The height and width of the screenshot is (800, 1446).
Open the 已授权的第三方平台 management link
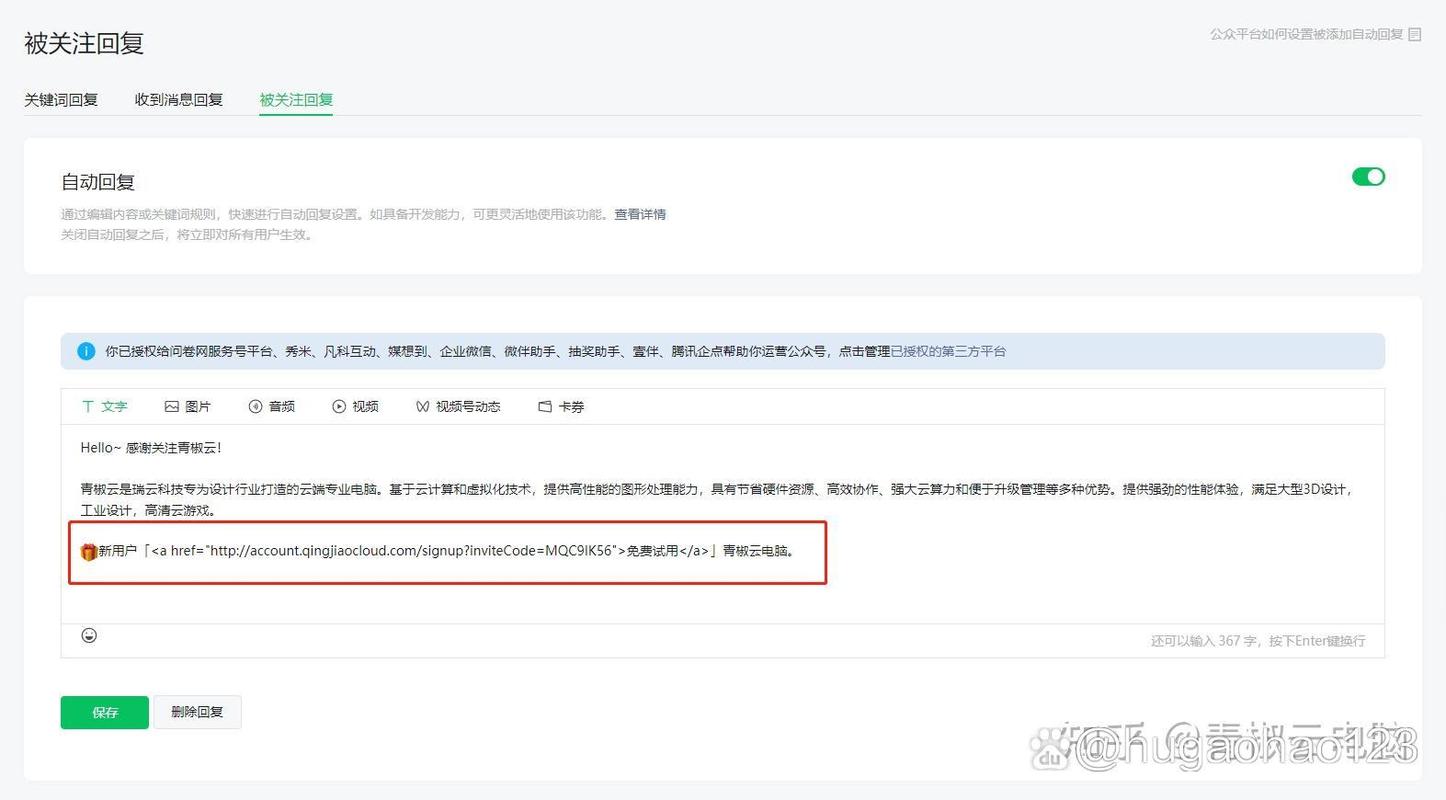pos(948,351)
